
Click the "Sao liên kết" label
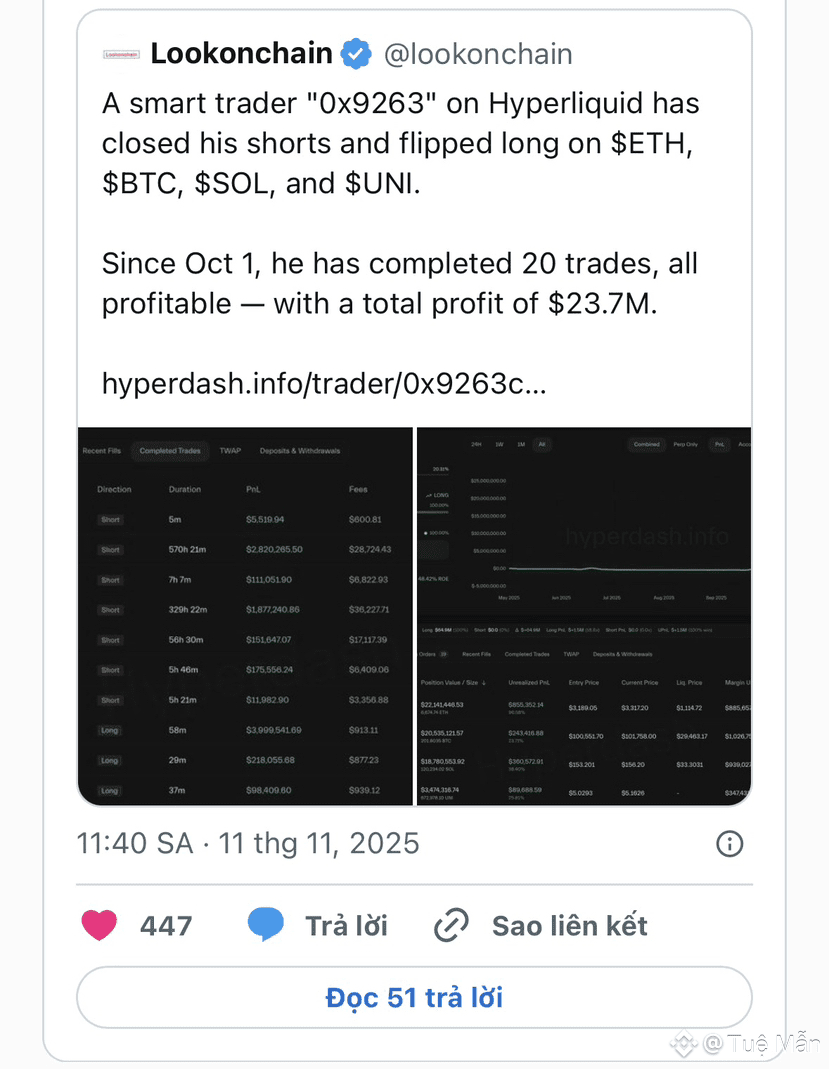(x=569, y=926)
